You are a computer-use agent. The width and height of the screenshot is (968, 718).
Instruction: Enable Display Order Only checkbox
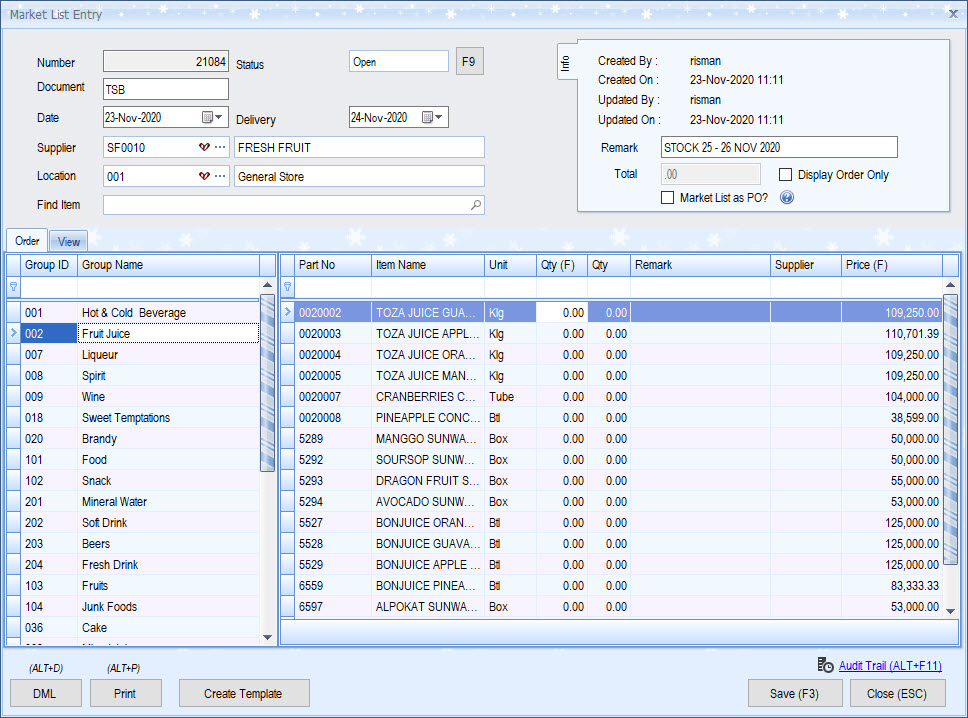coord(786,175)
